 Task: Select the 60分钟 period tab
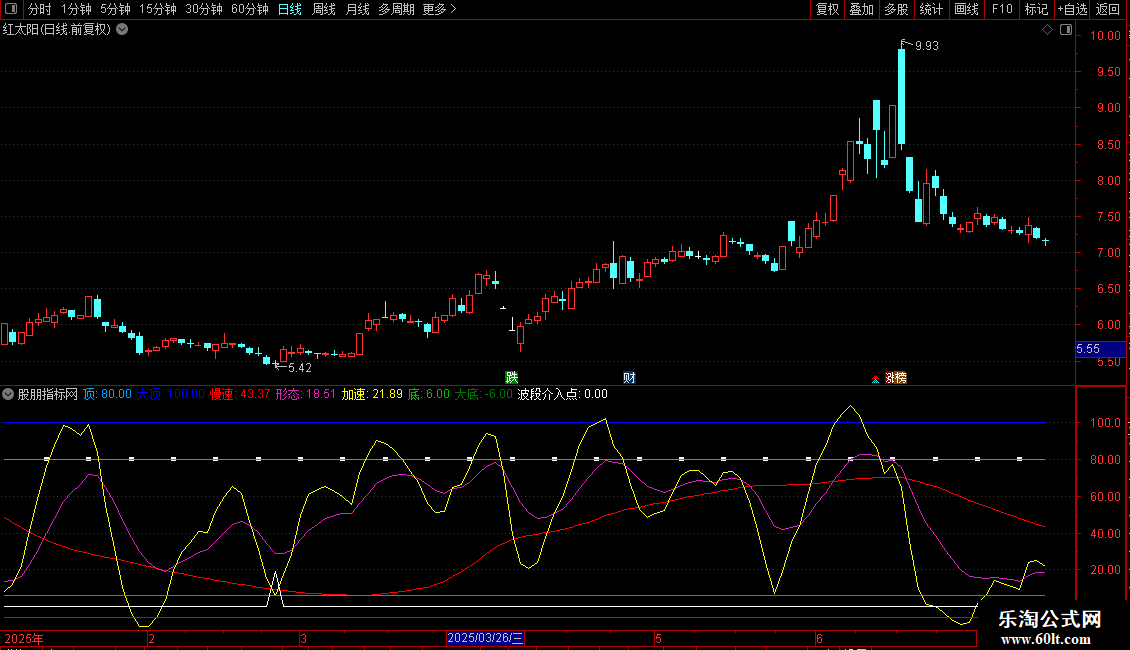[x=249, y=9]
